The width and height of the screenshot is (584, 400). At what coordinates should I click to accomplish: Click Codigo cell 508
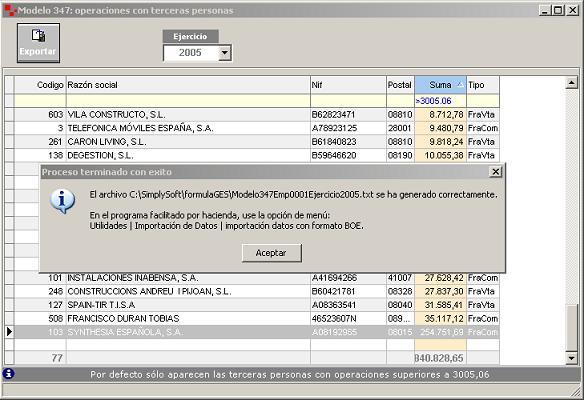40,318
